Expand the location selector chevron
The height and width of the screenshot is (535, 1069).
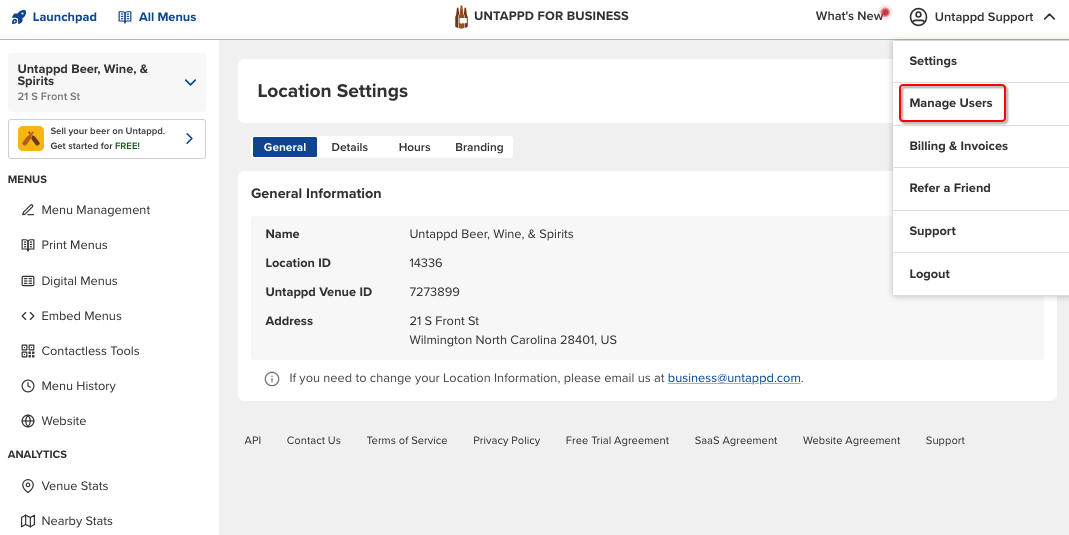(x=190, y=82)
